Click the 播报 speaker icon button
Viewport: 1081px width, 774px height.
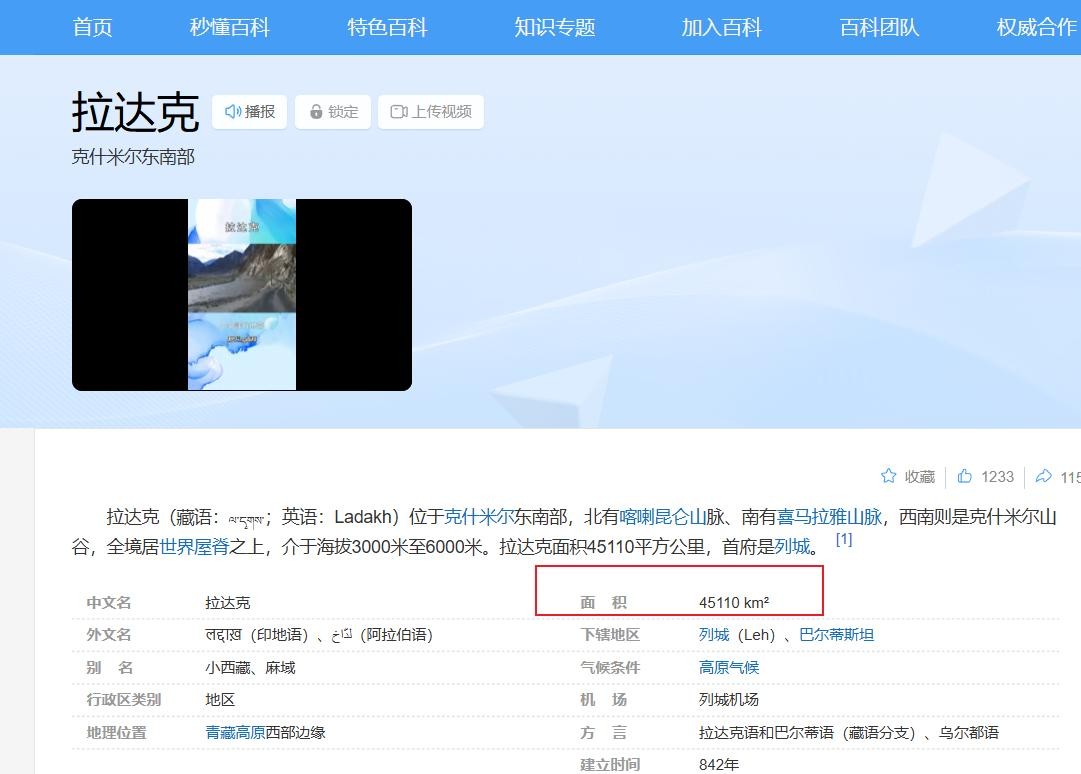tap(249, 112)
